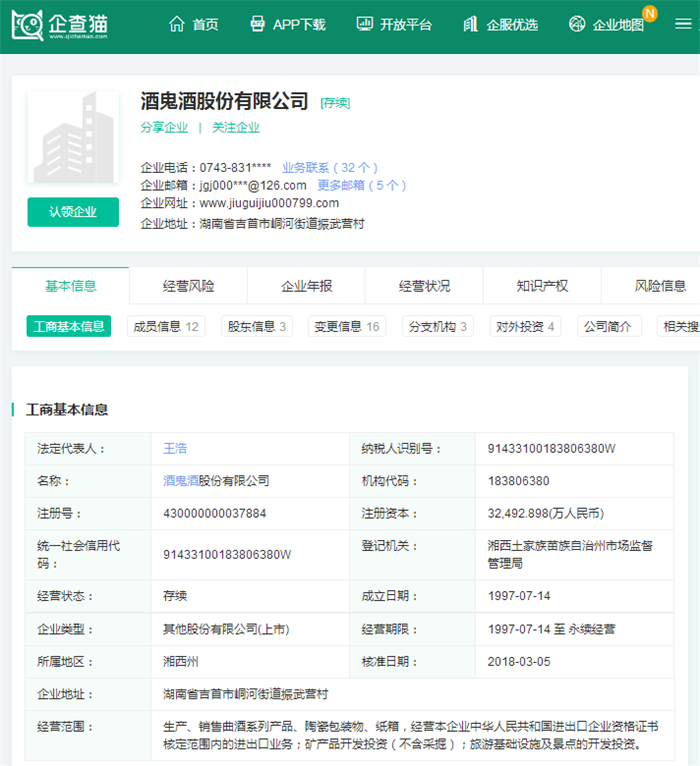
Task: Click the 工商基本信息 section heading
Action: (x=67, y=409)
